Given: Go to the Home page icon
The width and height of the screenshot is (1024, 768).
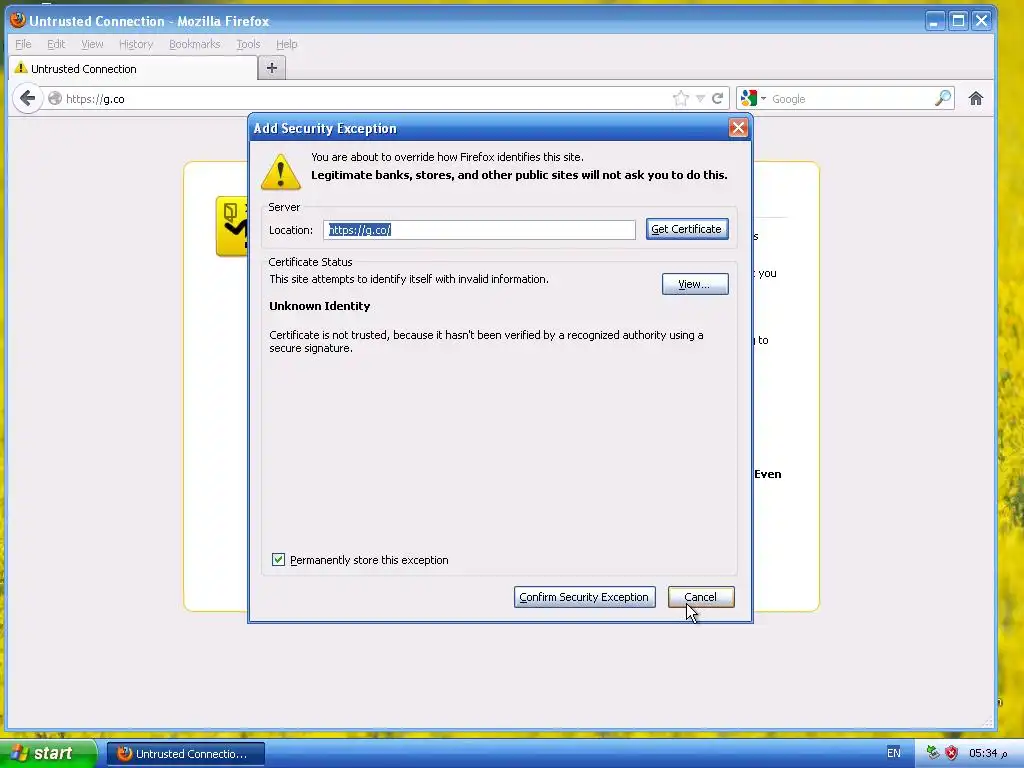Looking at the screenshot, I should pyautogui.click(x=976, y=99).
